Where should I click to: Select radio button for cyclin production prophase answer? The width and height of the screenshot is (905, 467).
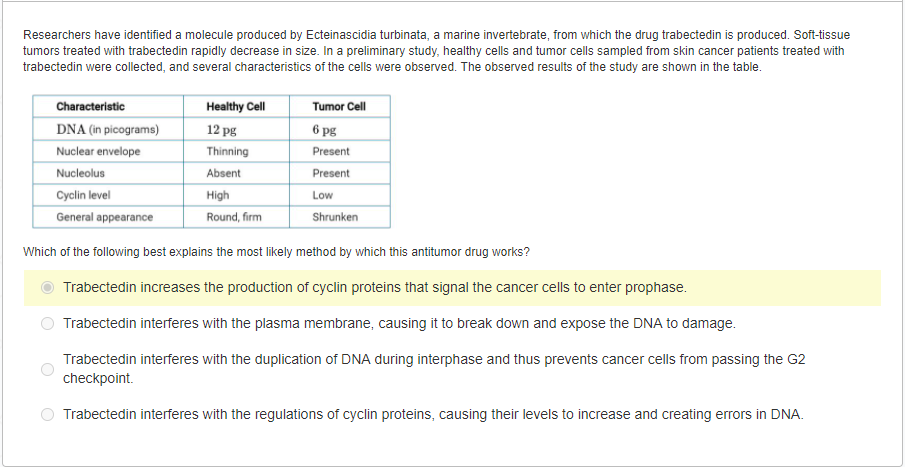point(48,287)
